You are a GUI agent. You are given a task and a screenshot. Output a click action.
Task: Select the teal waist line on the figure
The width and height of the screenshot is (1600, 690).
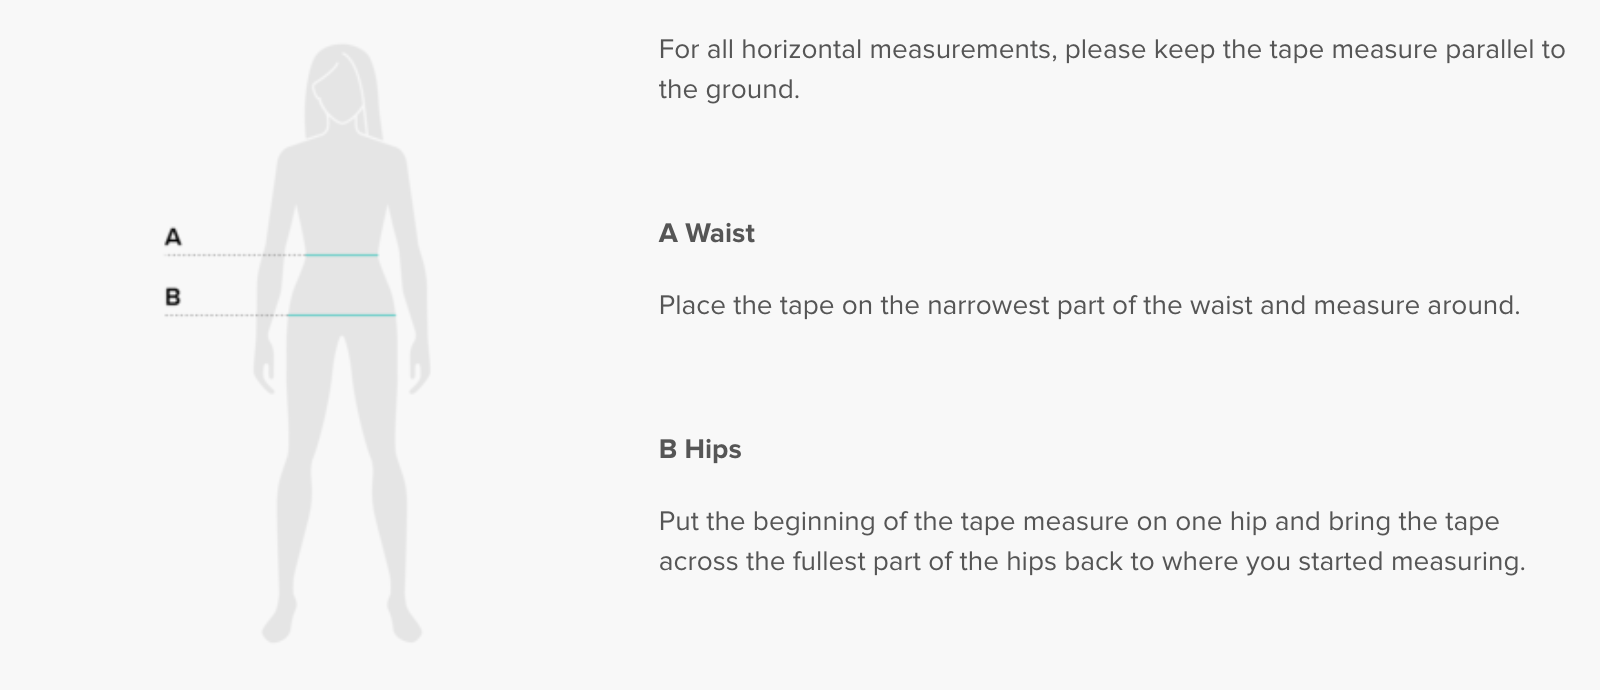341,255
